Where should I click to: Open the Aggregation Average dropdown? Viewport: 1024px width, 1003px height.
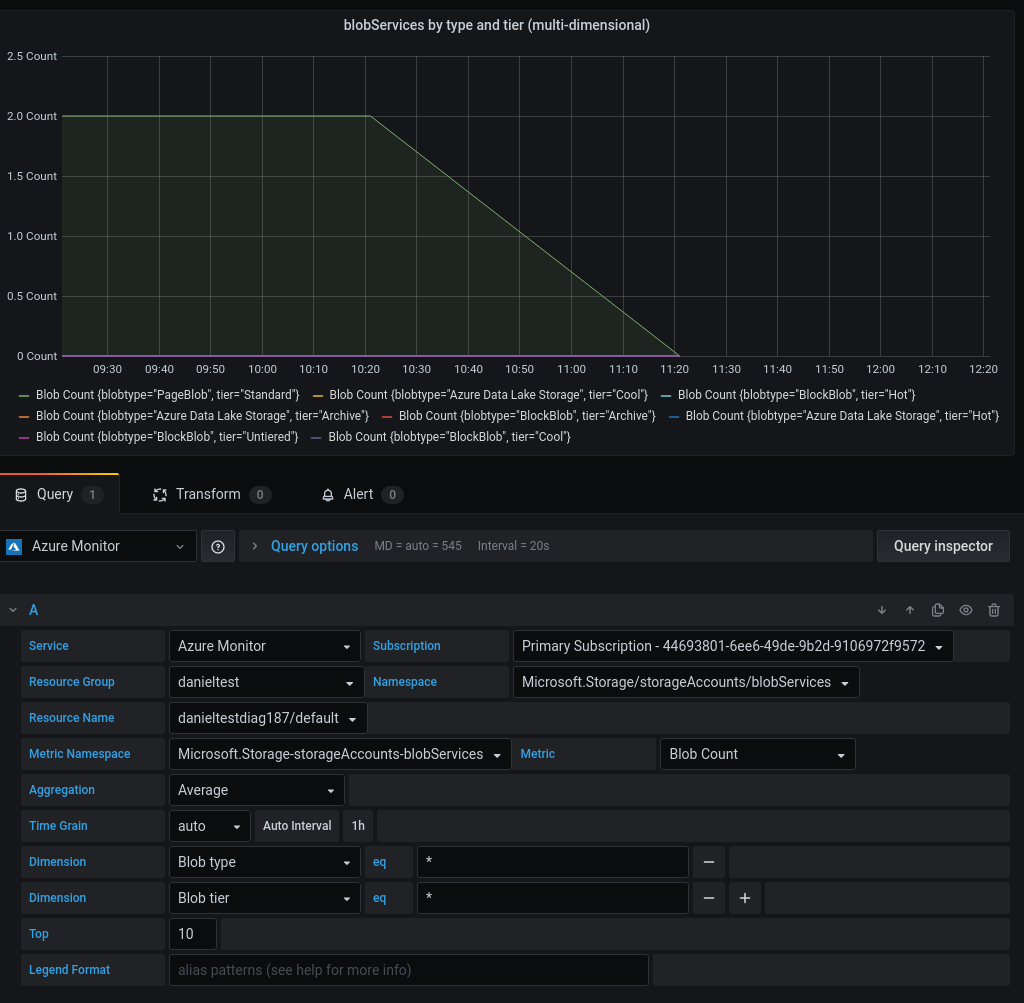257,789
